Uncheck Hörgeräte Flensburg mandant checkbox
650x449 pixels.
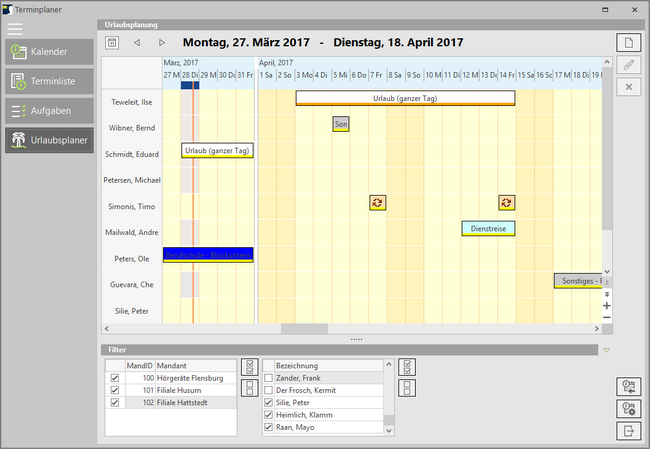pos(115,378)
